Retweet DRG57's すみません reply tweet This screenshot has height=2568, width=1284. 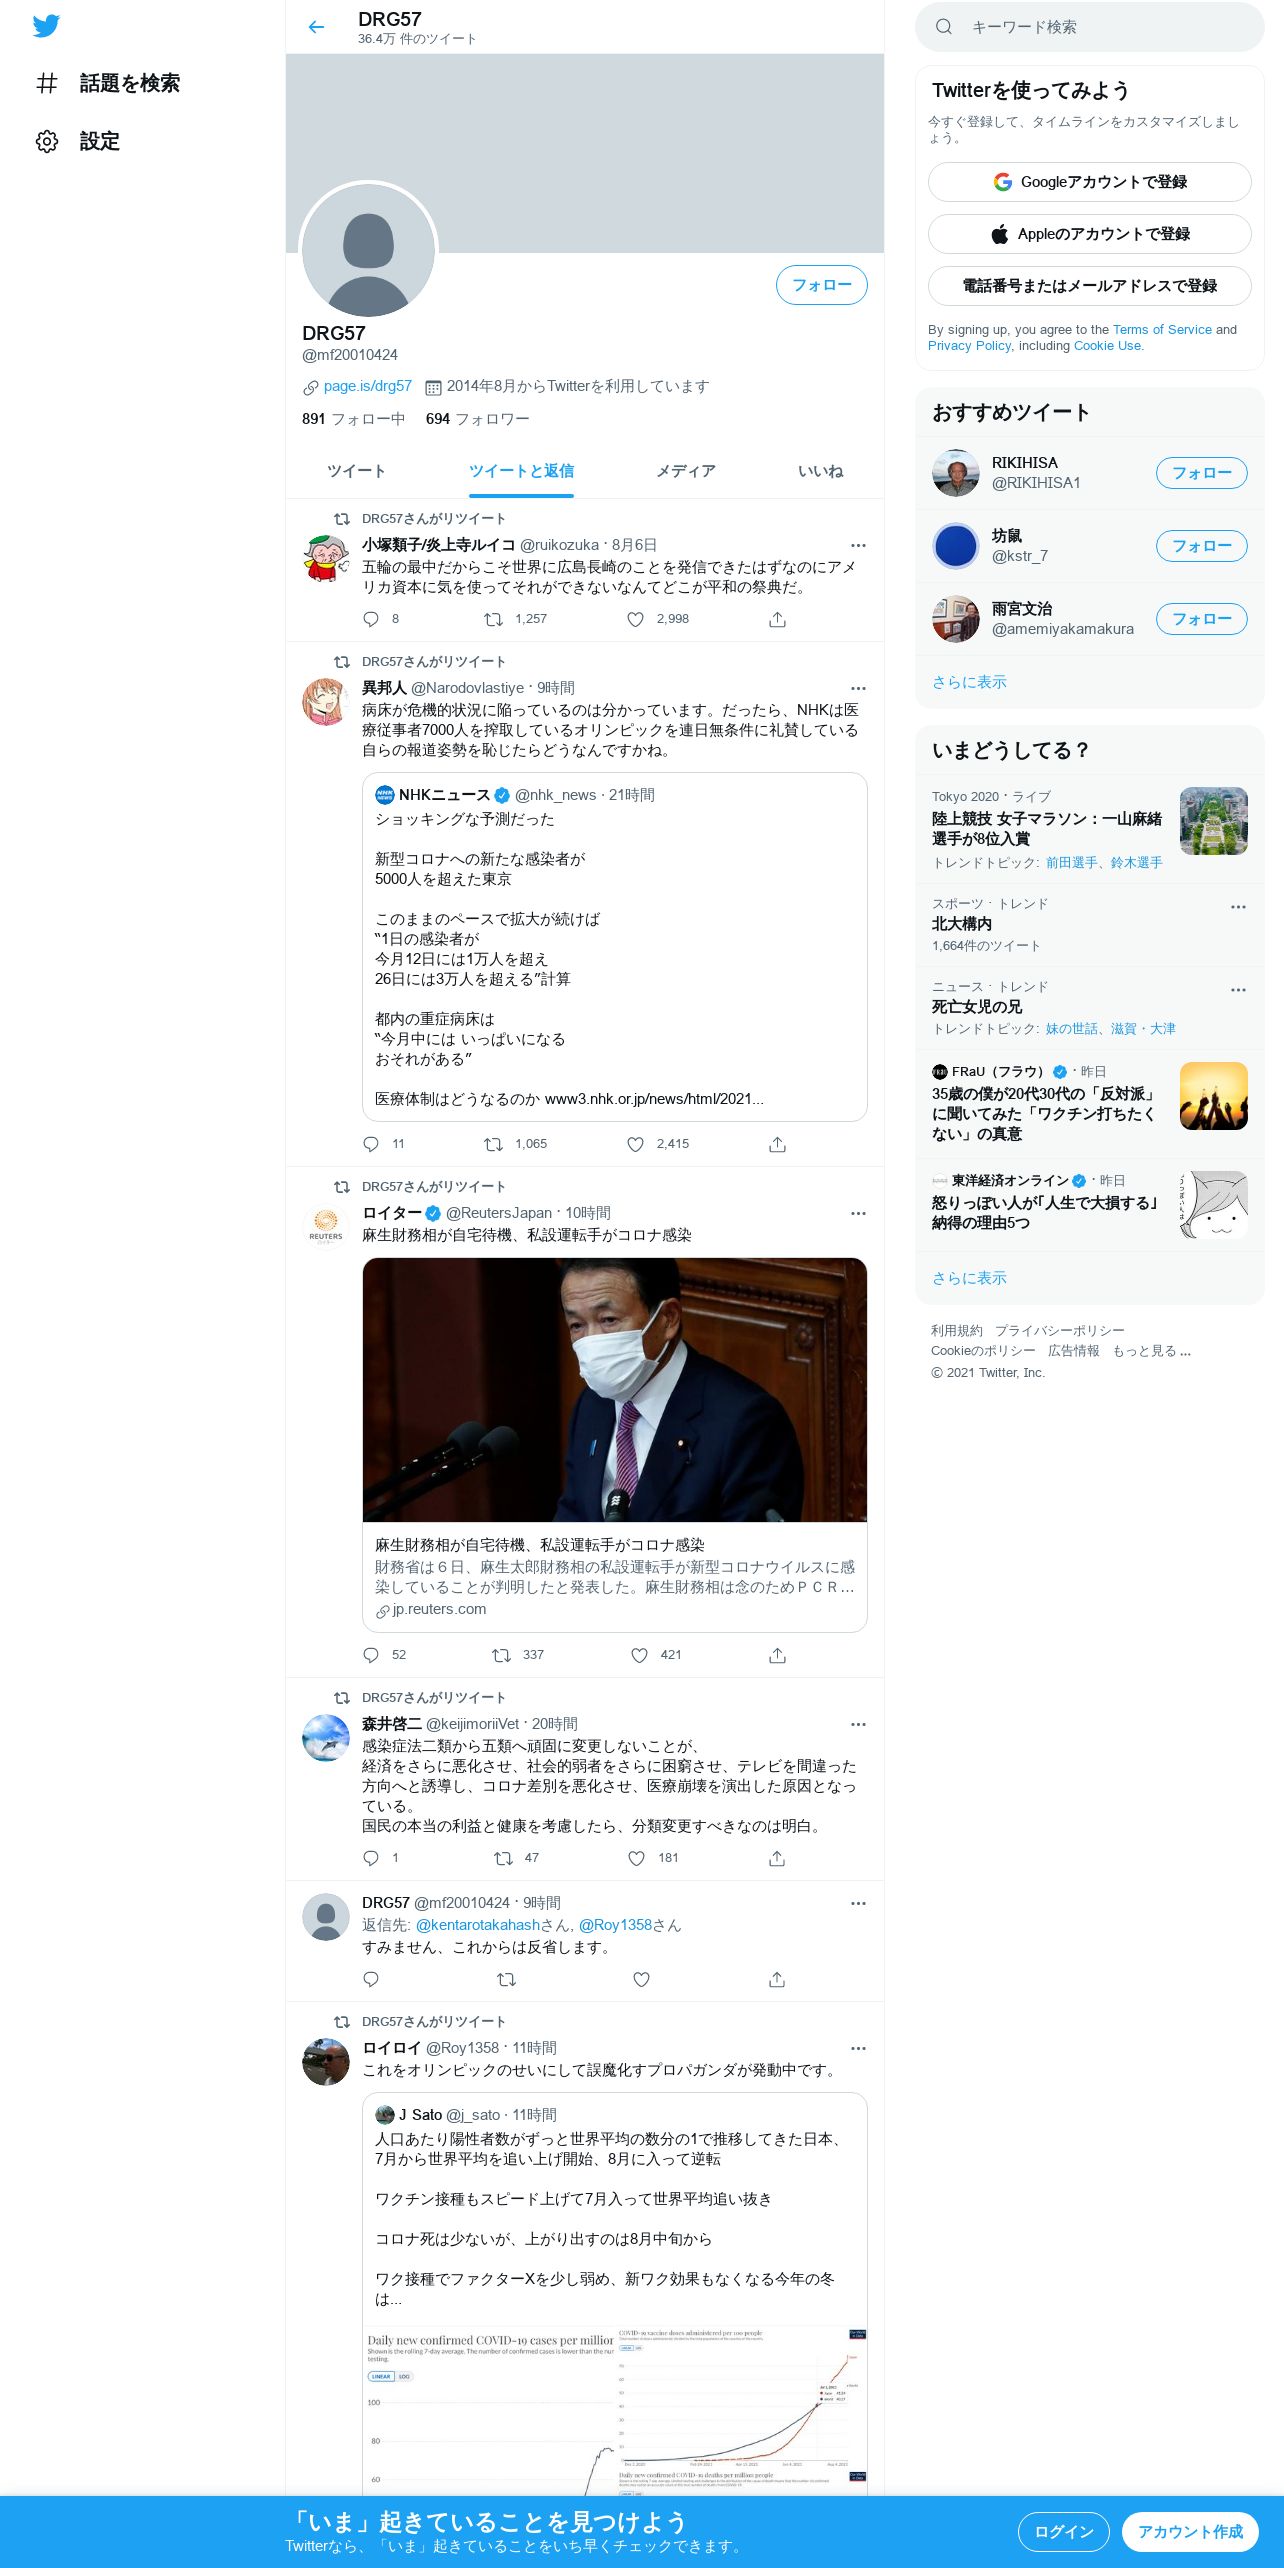pyautogui.click(x=506, y=1979)
